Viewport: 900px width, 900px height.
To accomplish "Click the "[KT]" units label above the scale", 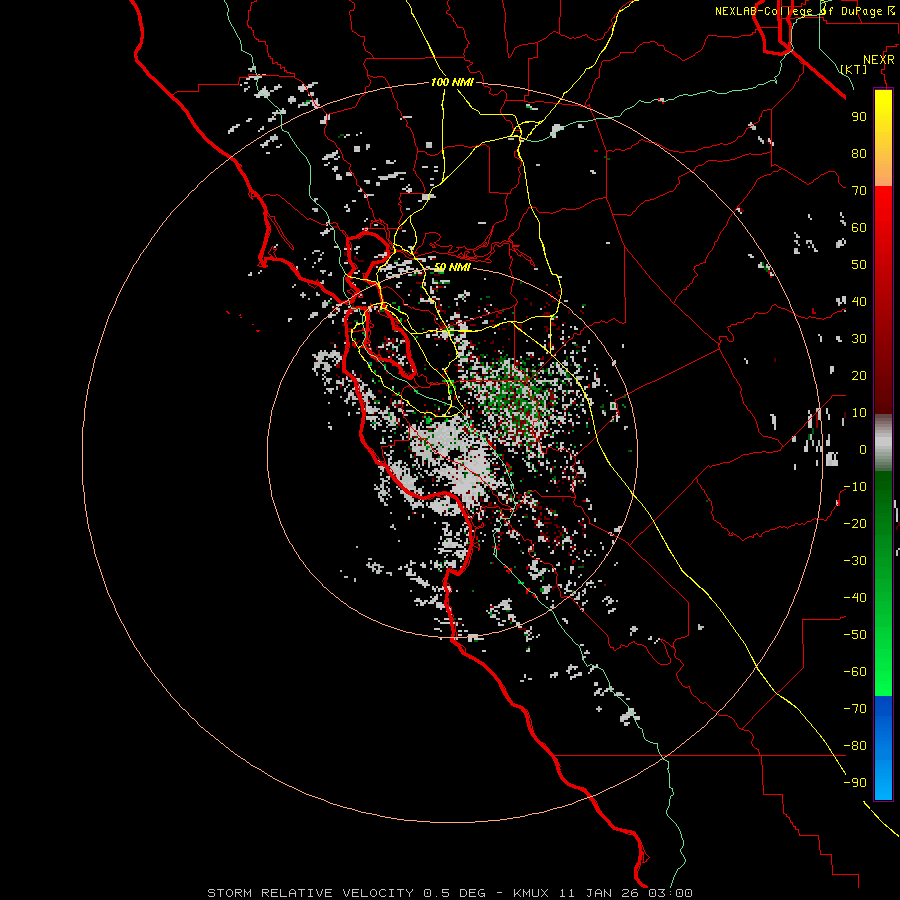I will coord(854,69).
